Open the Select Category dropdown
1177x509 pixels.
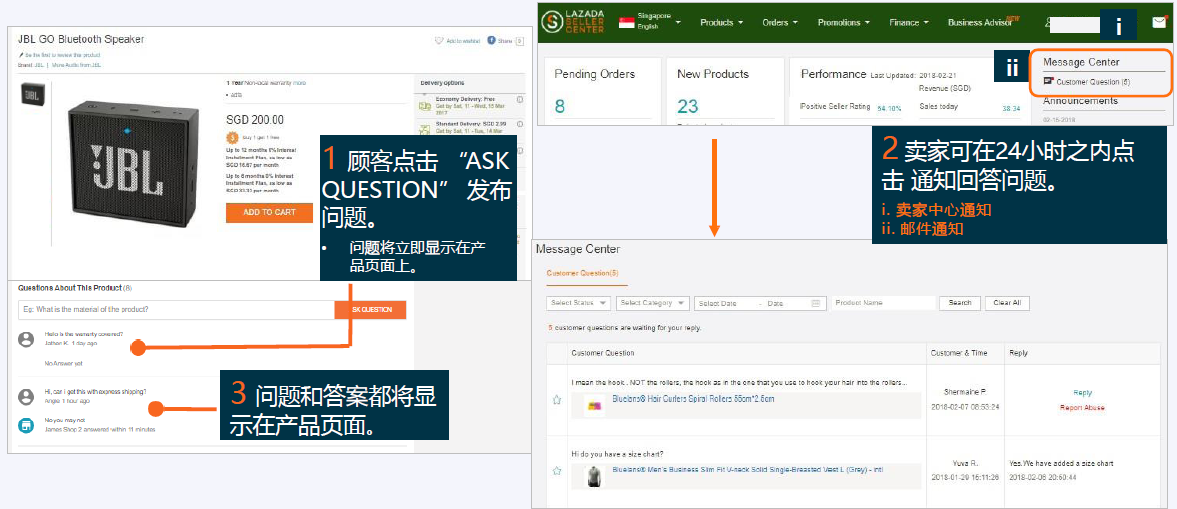click(652, 303)
